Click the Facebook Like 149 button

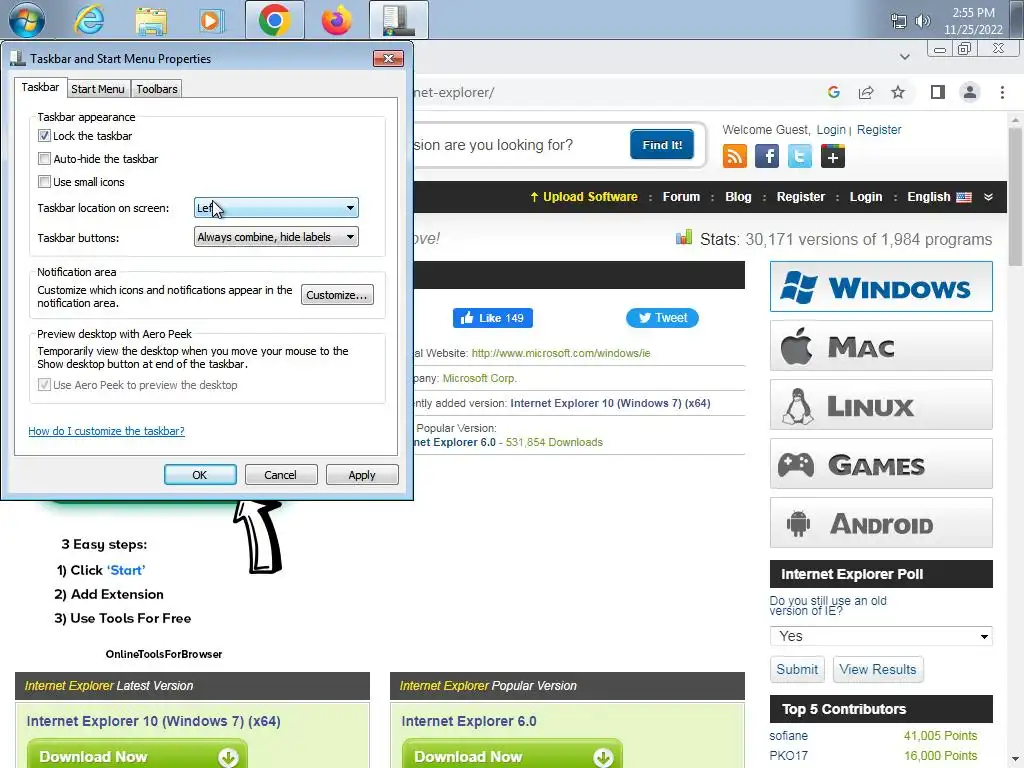pos(492,318)
